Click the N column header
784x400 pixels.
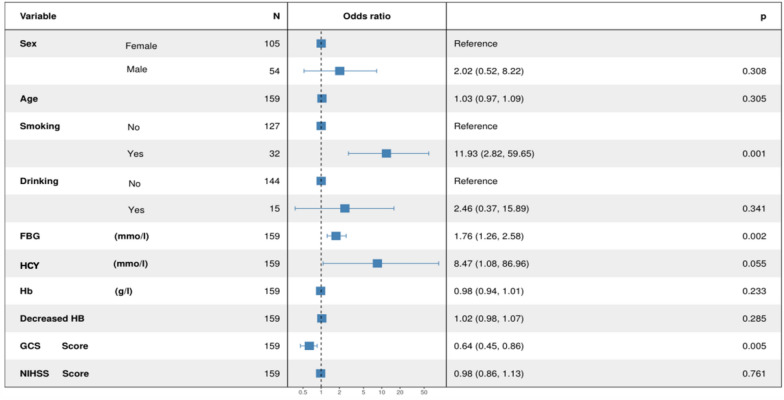tap(276, 16)
